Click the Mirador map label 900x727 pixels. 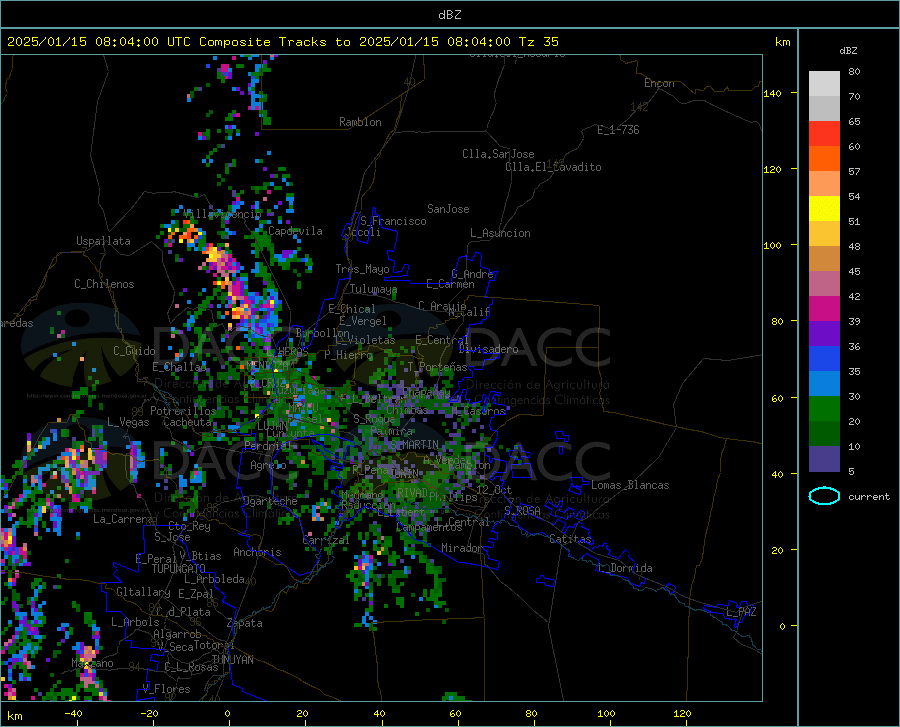tap(462, 548)
